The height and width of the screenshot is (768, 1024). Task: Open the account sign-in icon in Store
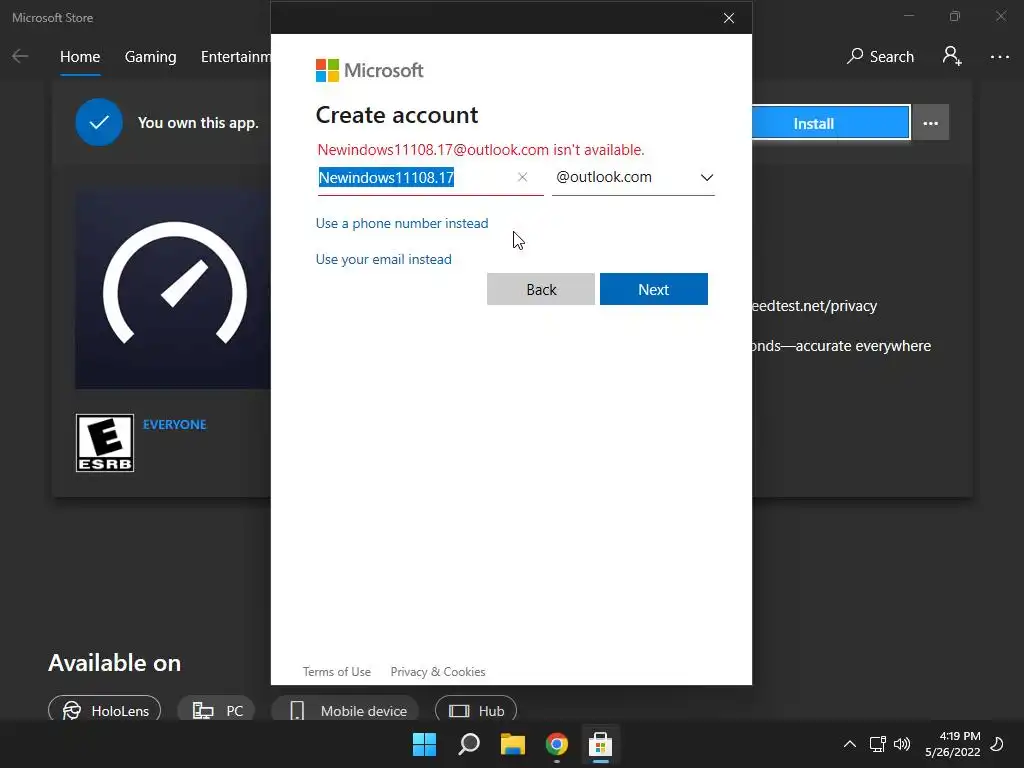(x=952, y=56)
